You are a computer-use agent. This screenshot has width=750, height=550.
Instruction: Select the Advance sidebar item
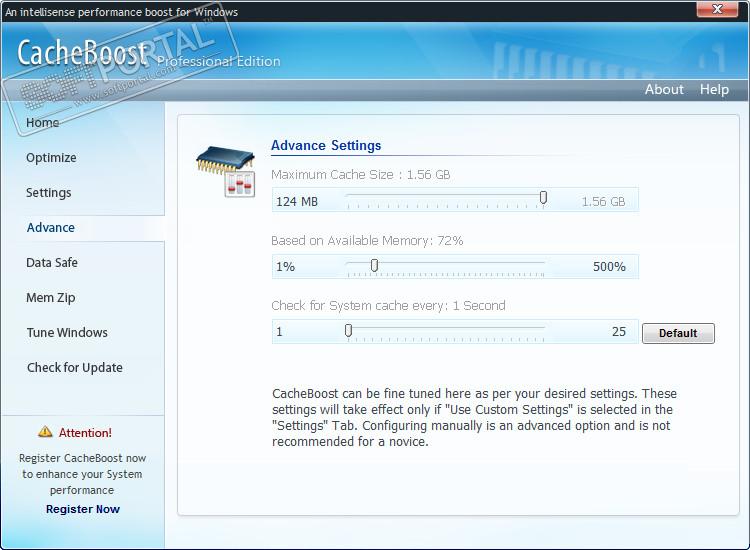point(51,228)
